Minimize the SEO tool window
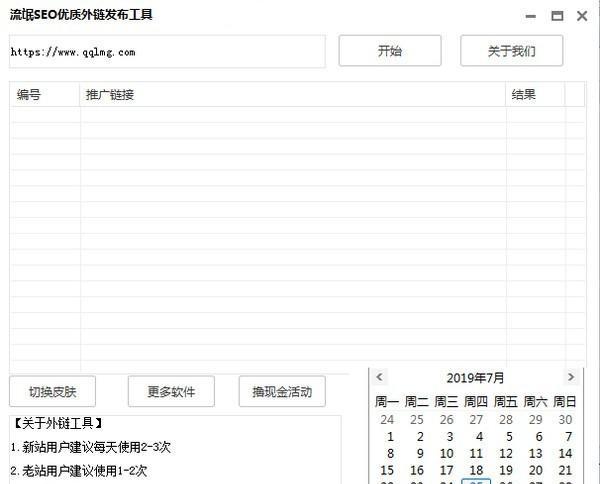 [x=530, y=16]
